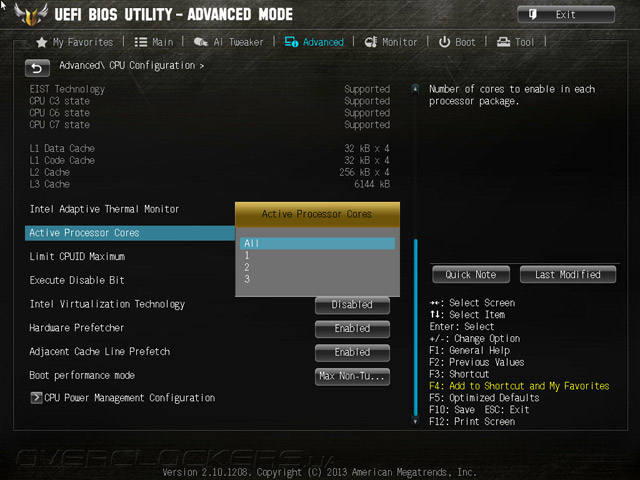Screen dimensions: 640x480
Task: Click the Exit button icon
Action: (533, 15)
